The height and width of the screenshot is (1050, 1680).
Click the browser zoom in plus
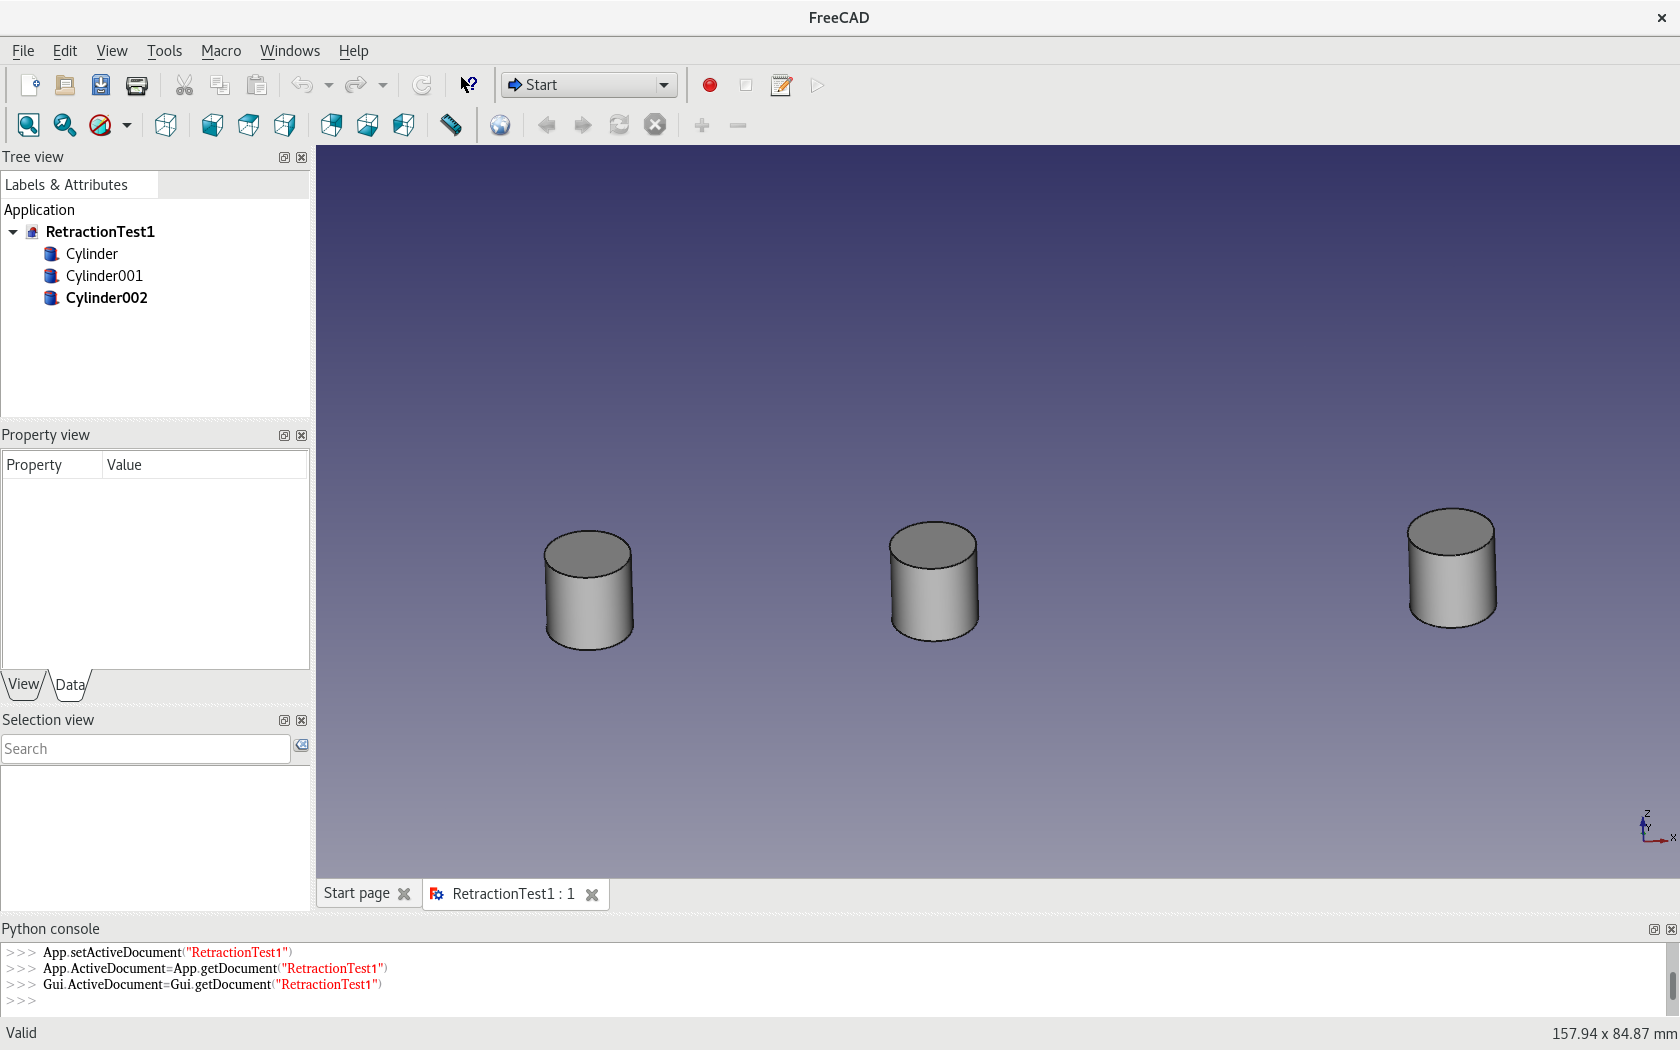pyautogui.click(x=702, y=125)
